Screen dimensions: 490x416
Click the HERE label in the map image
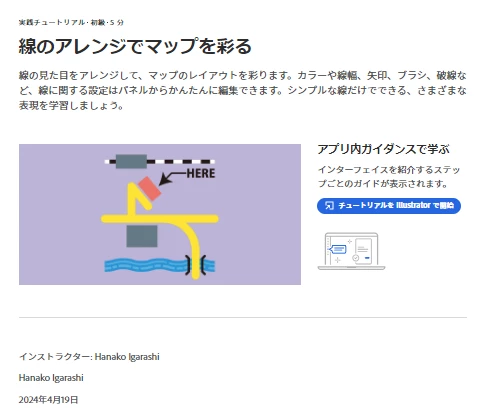point(201,173)
